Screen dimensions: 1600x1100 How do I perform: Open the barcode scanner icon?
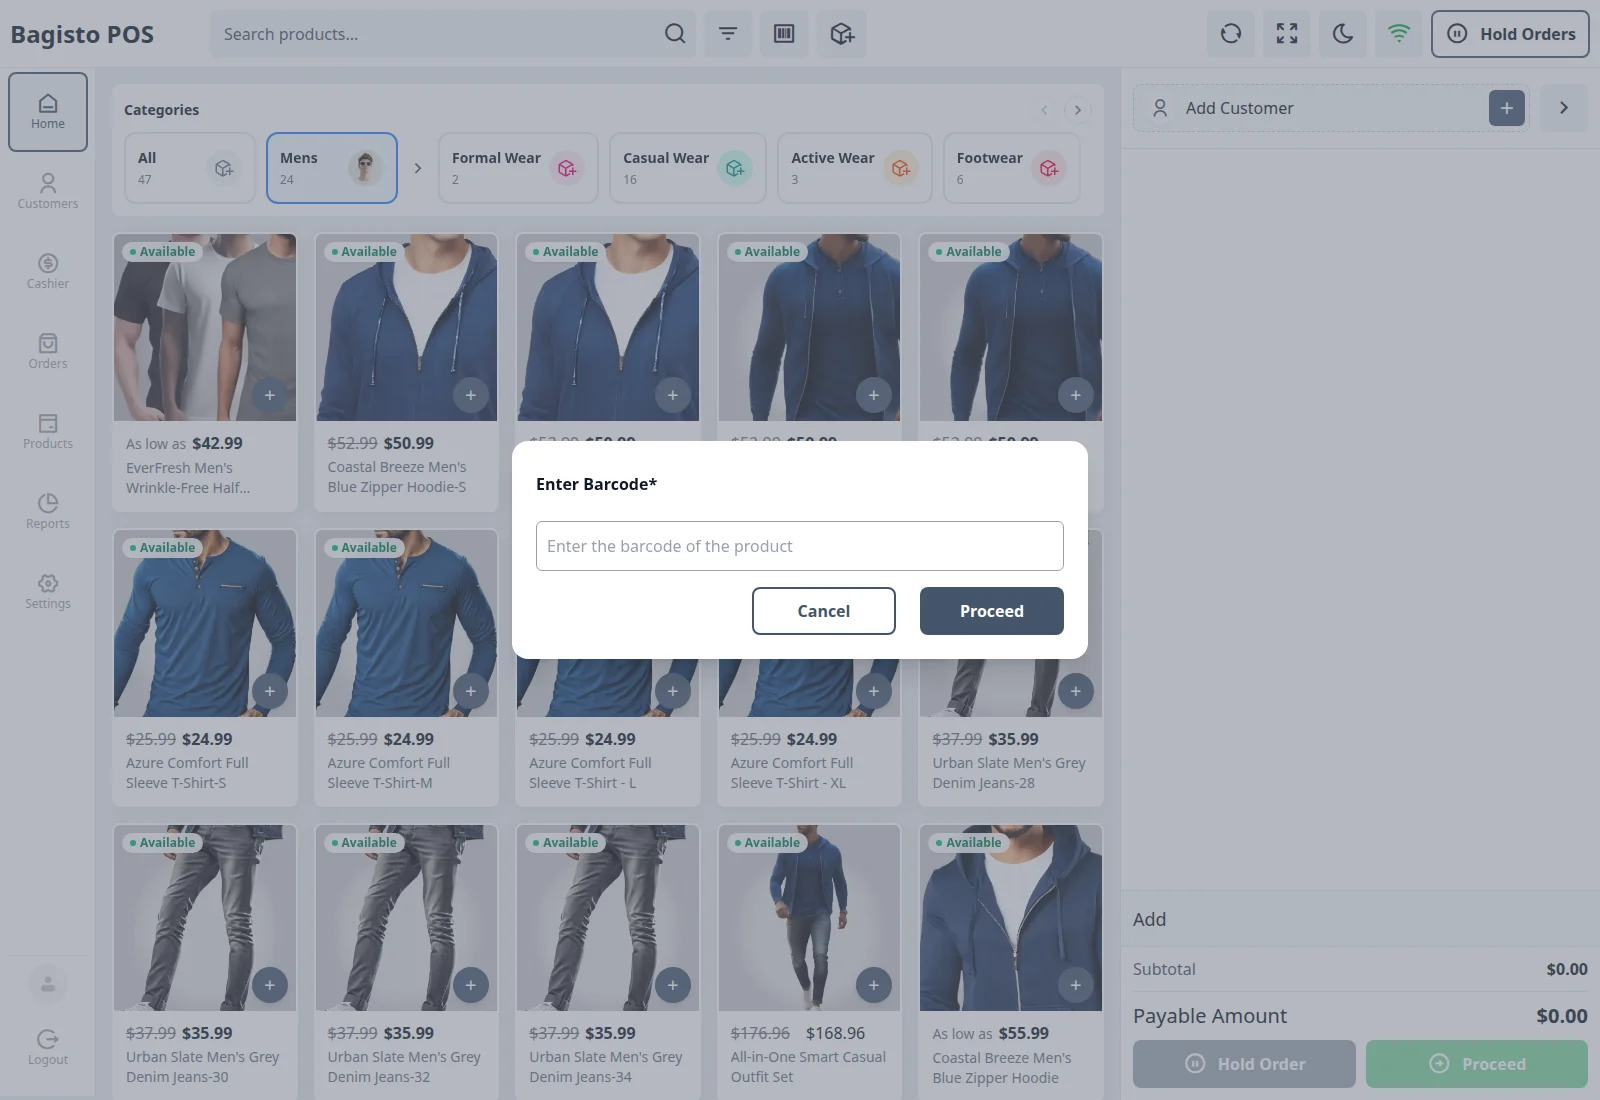click(x=784, y=34)
